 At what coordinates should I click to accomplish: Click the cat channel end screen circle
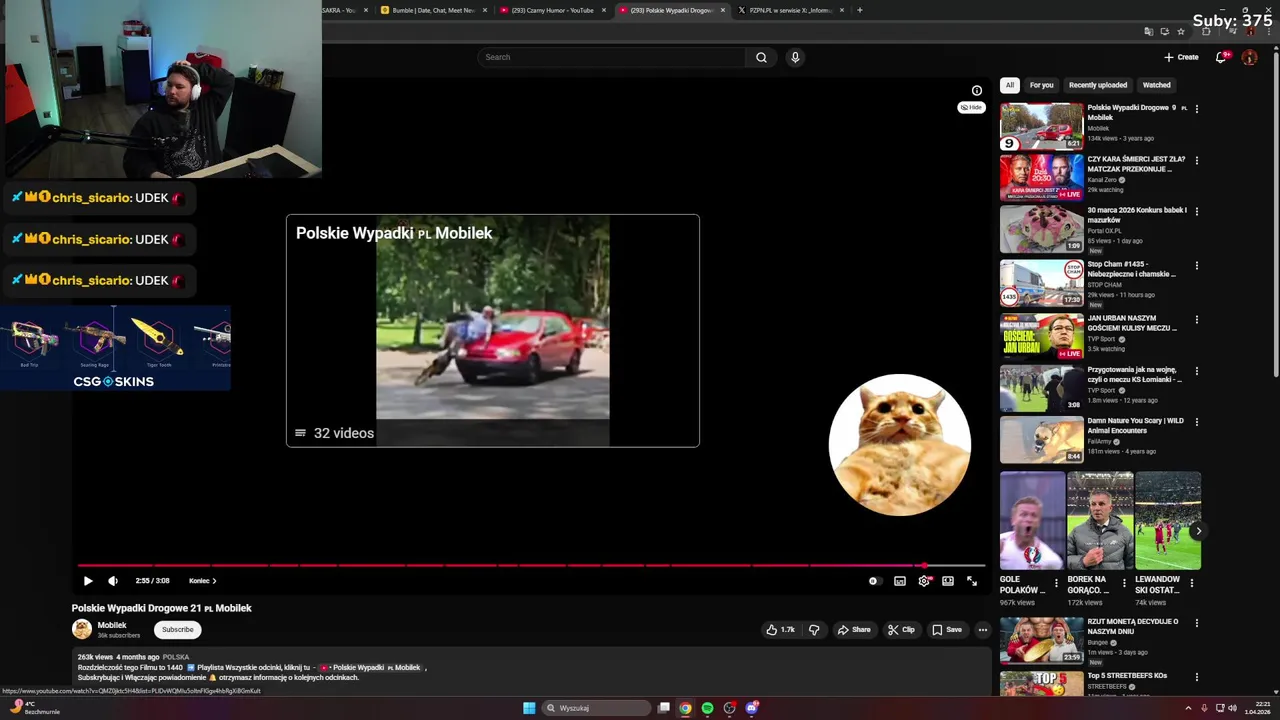click(x=900, y=445)
